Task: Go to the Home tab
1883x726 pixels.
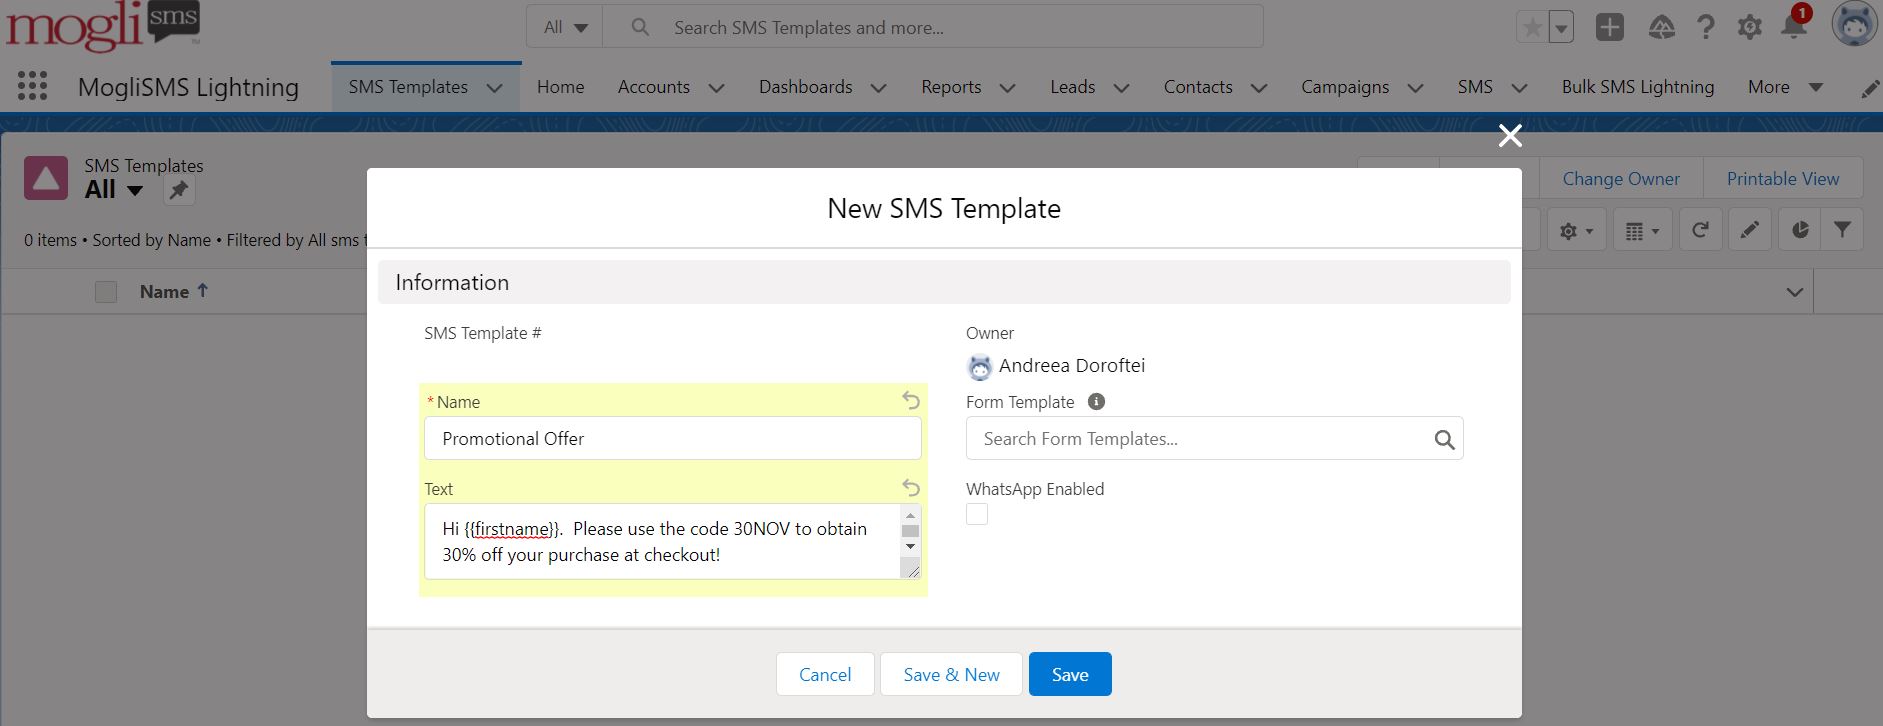Action: point(560,87)
